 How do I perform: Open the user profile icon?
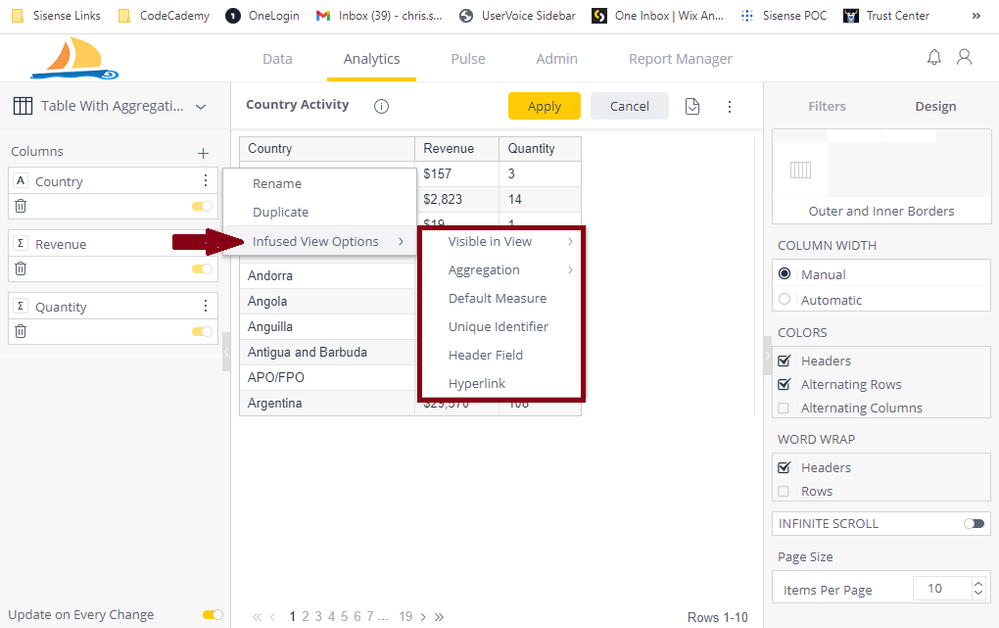click(964, 58)
